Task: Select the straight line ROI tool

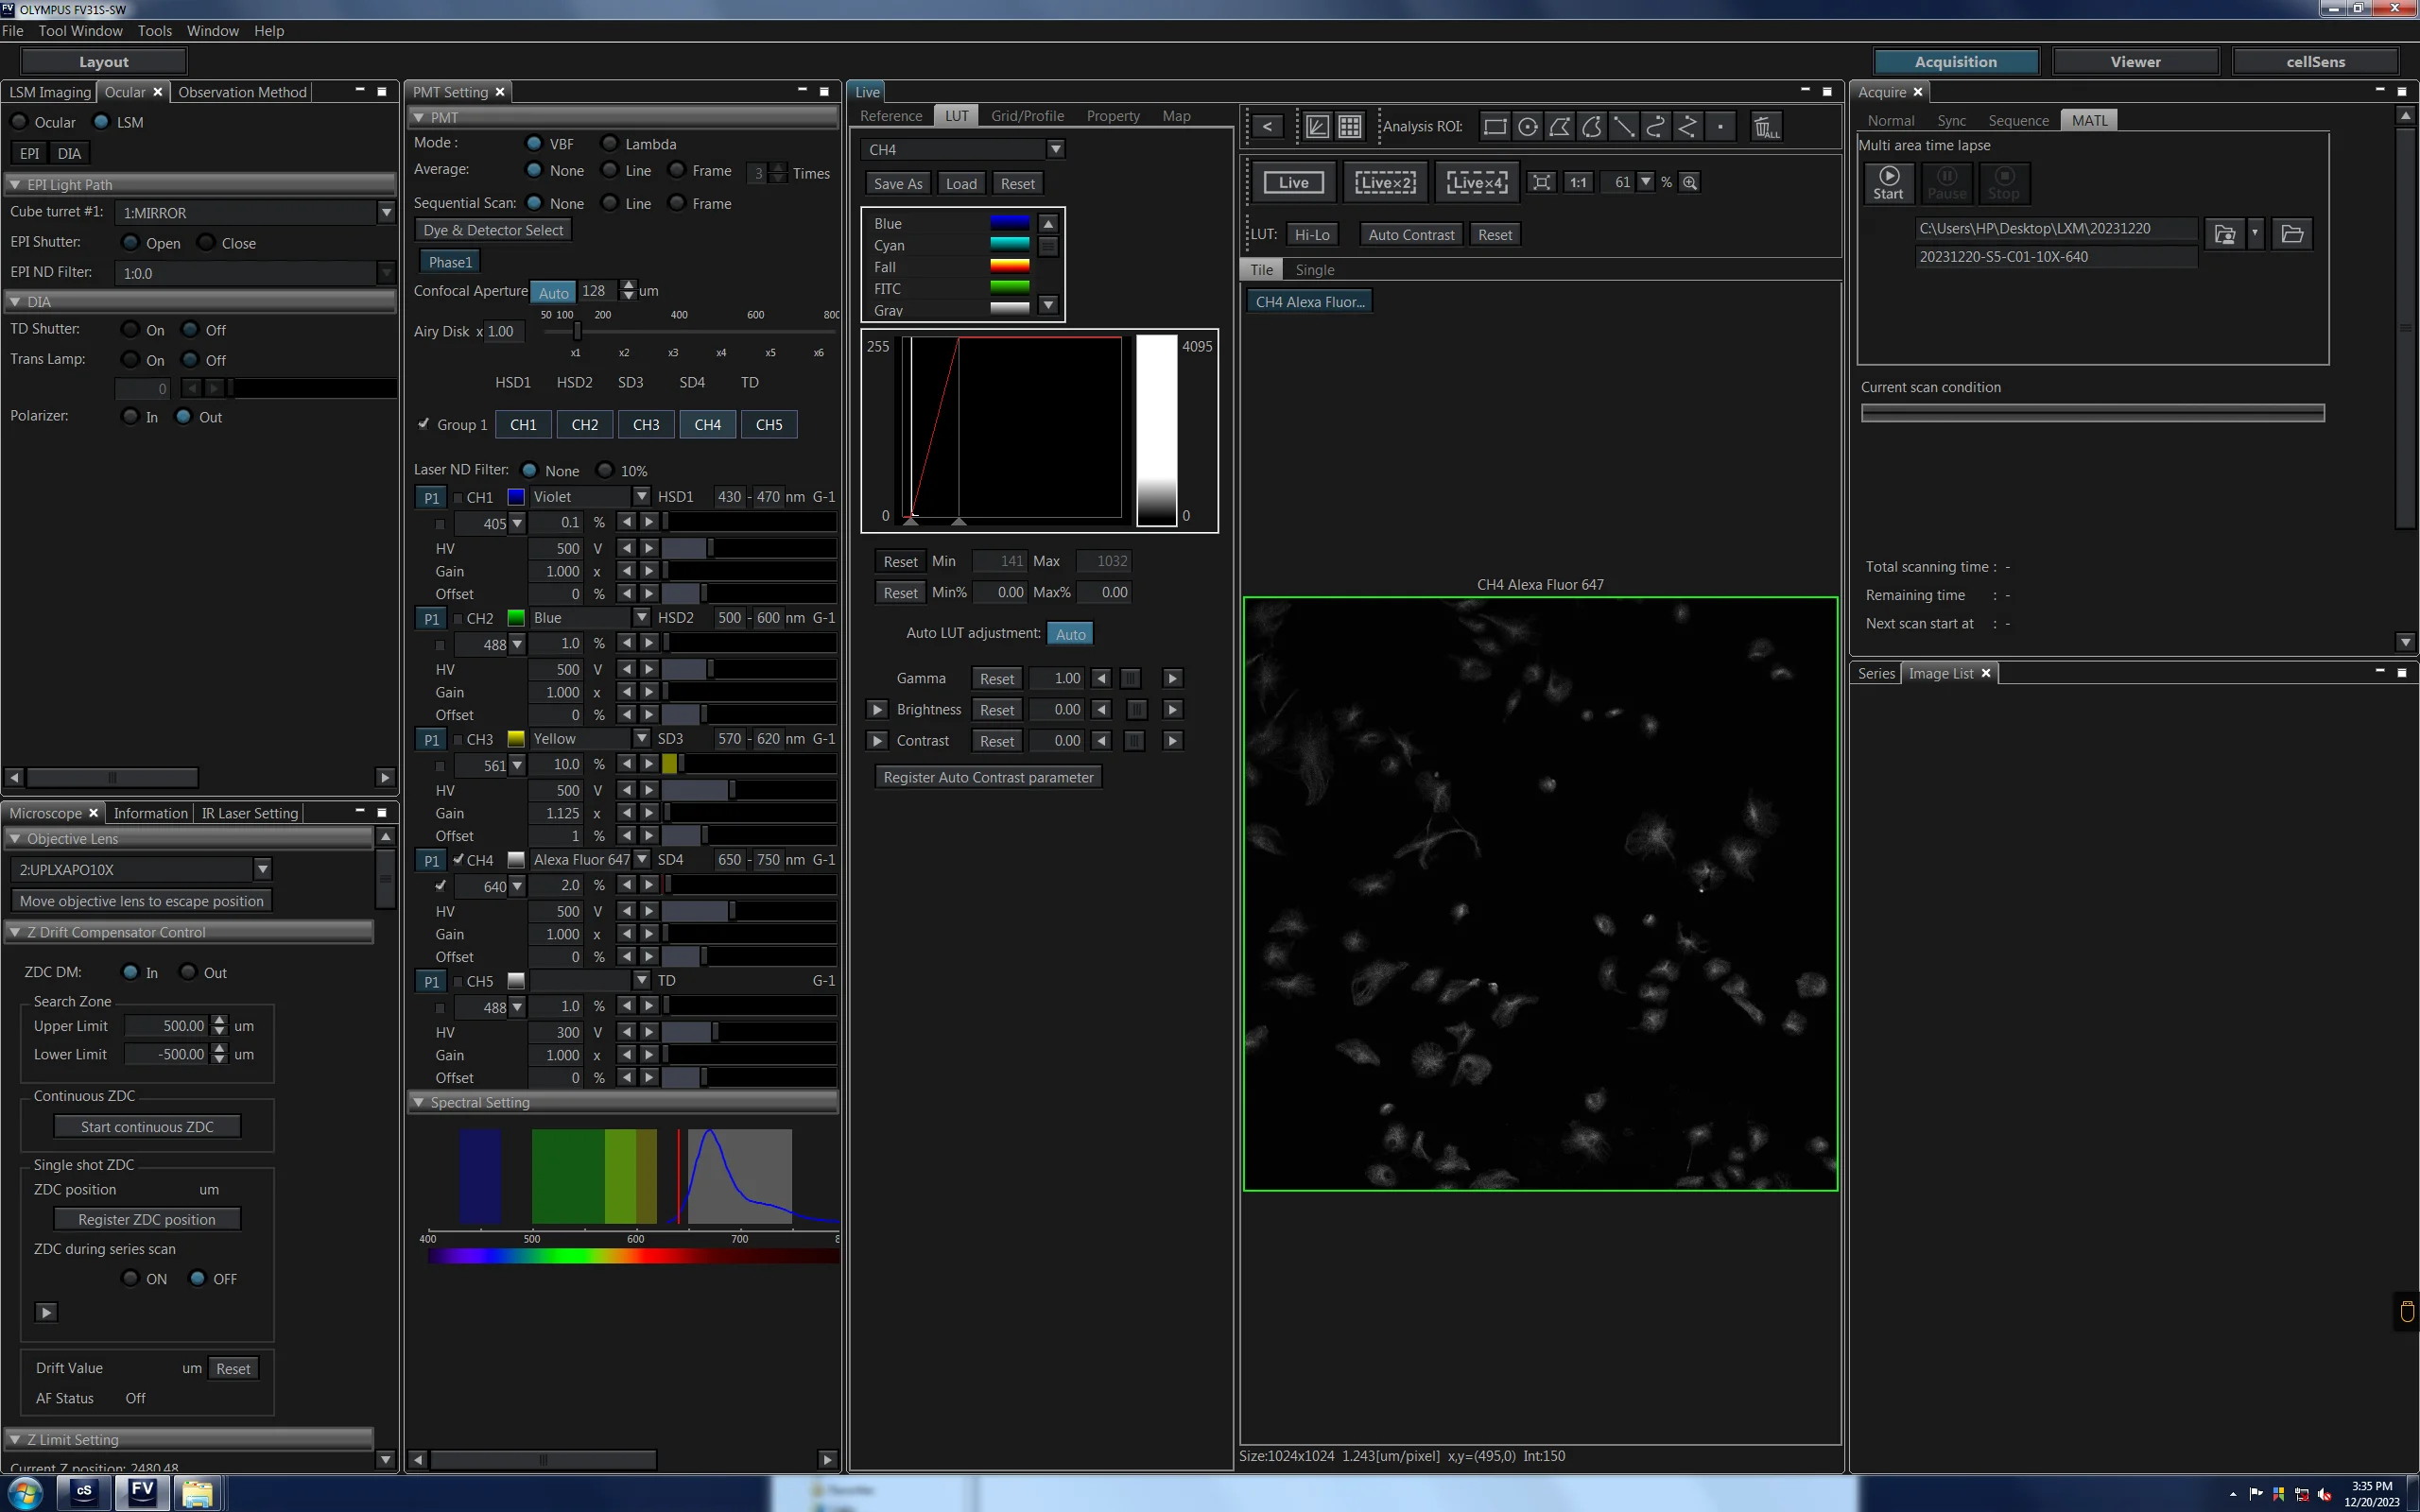Action: (1624, 127)
